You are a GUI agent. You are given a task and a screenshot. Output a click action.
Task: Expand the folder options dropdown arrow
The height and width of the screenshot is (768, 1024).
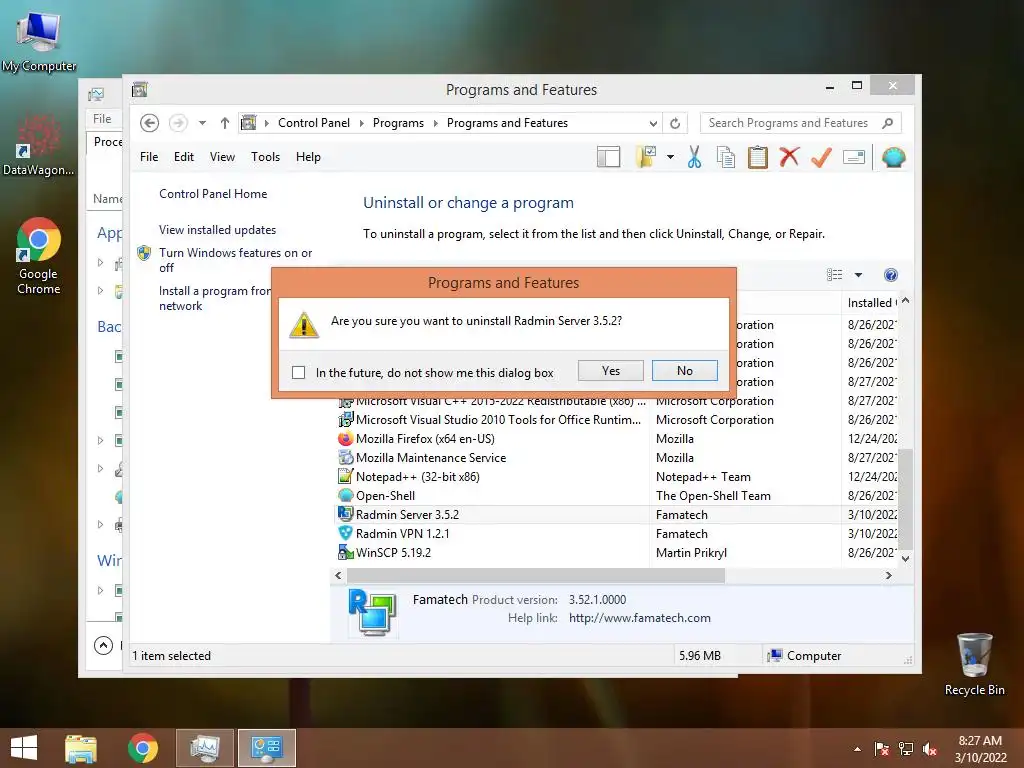[670, 157]
